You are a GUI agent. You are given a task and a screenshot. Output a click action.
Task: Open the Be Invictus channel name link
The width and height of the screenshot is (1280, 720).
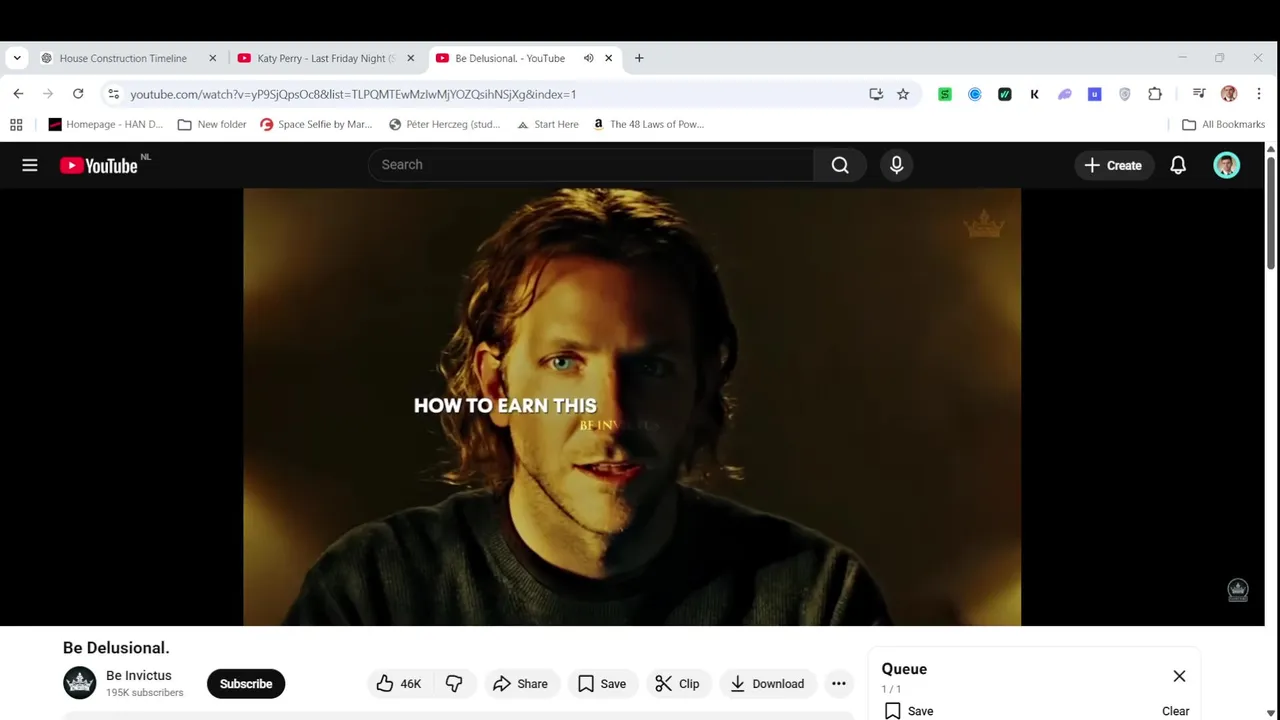139,676
